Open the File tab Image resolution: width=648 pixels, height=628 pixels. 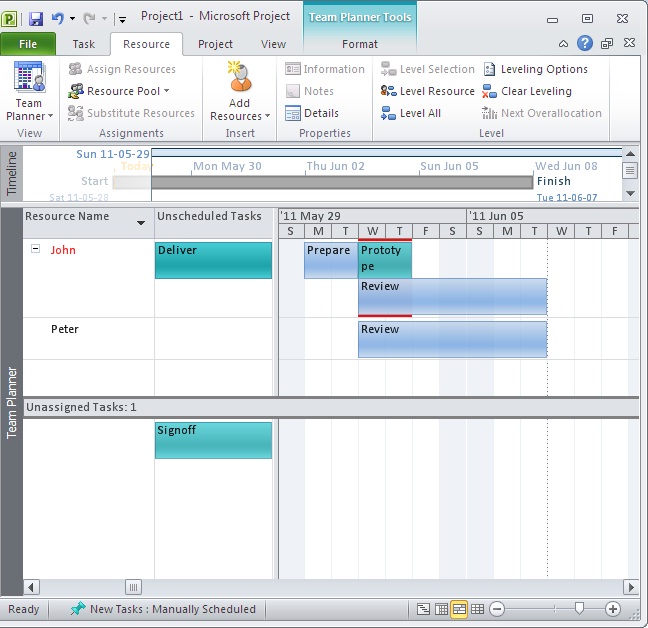tap(28, 44)
